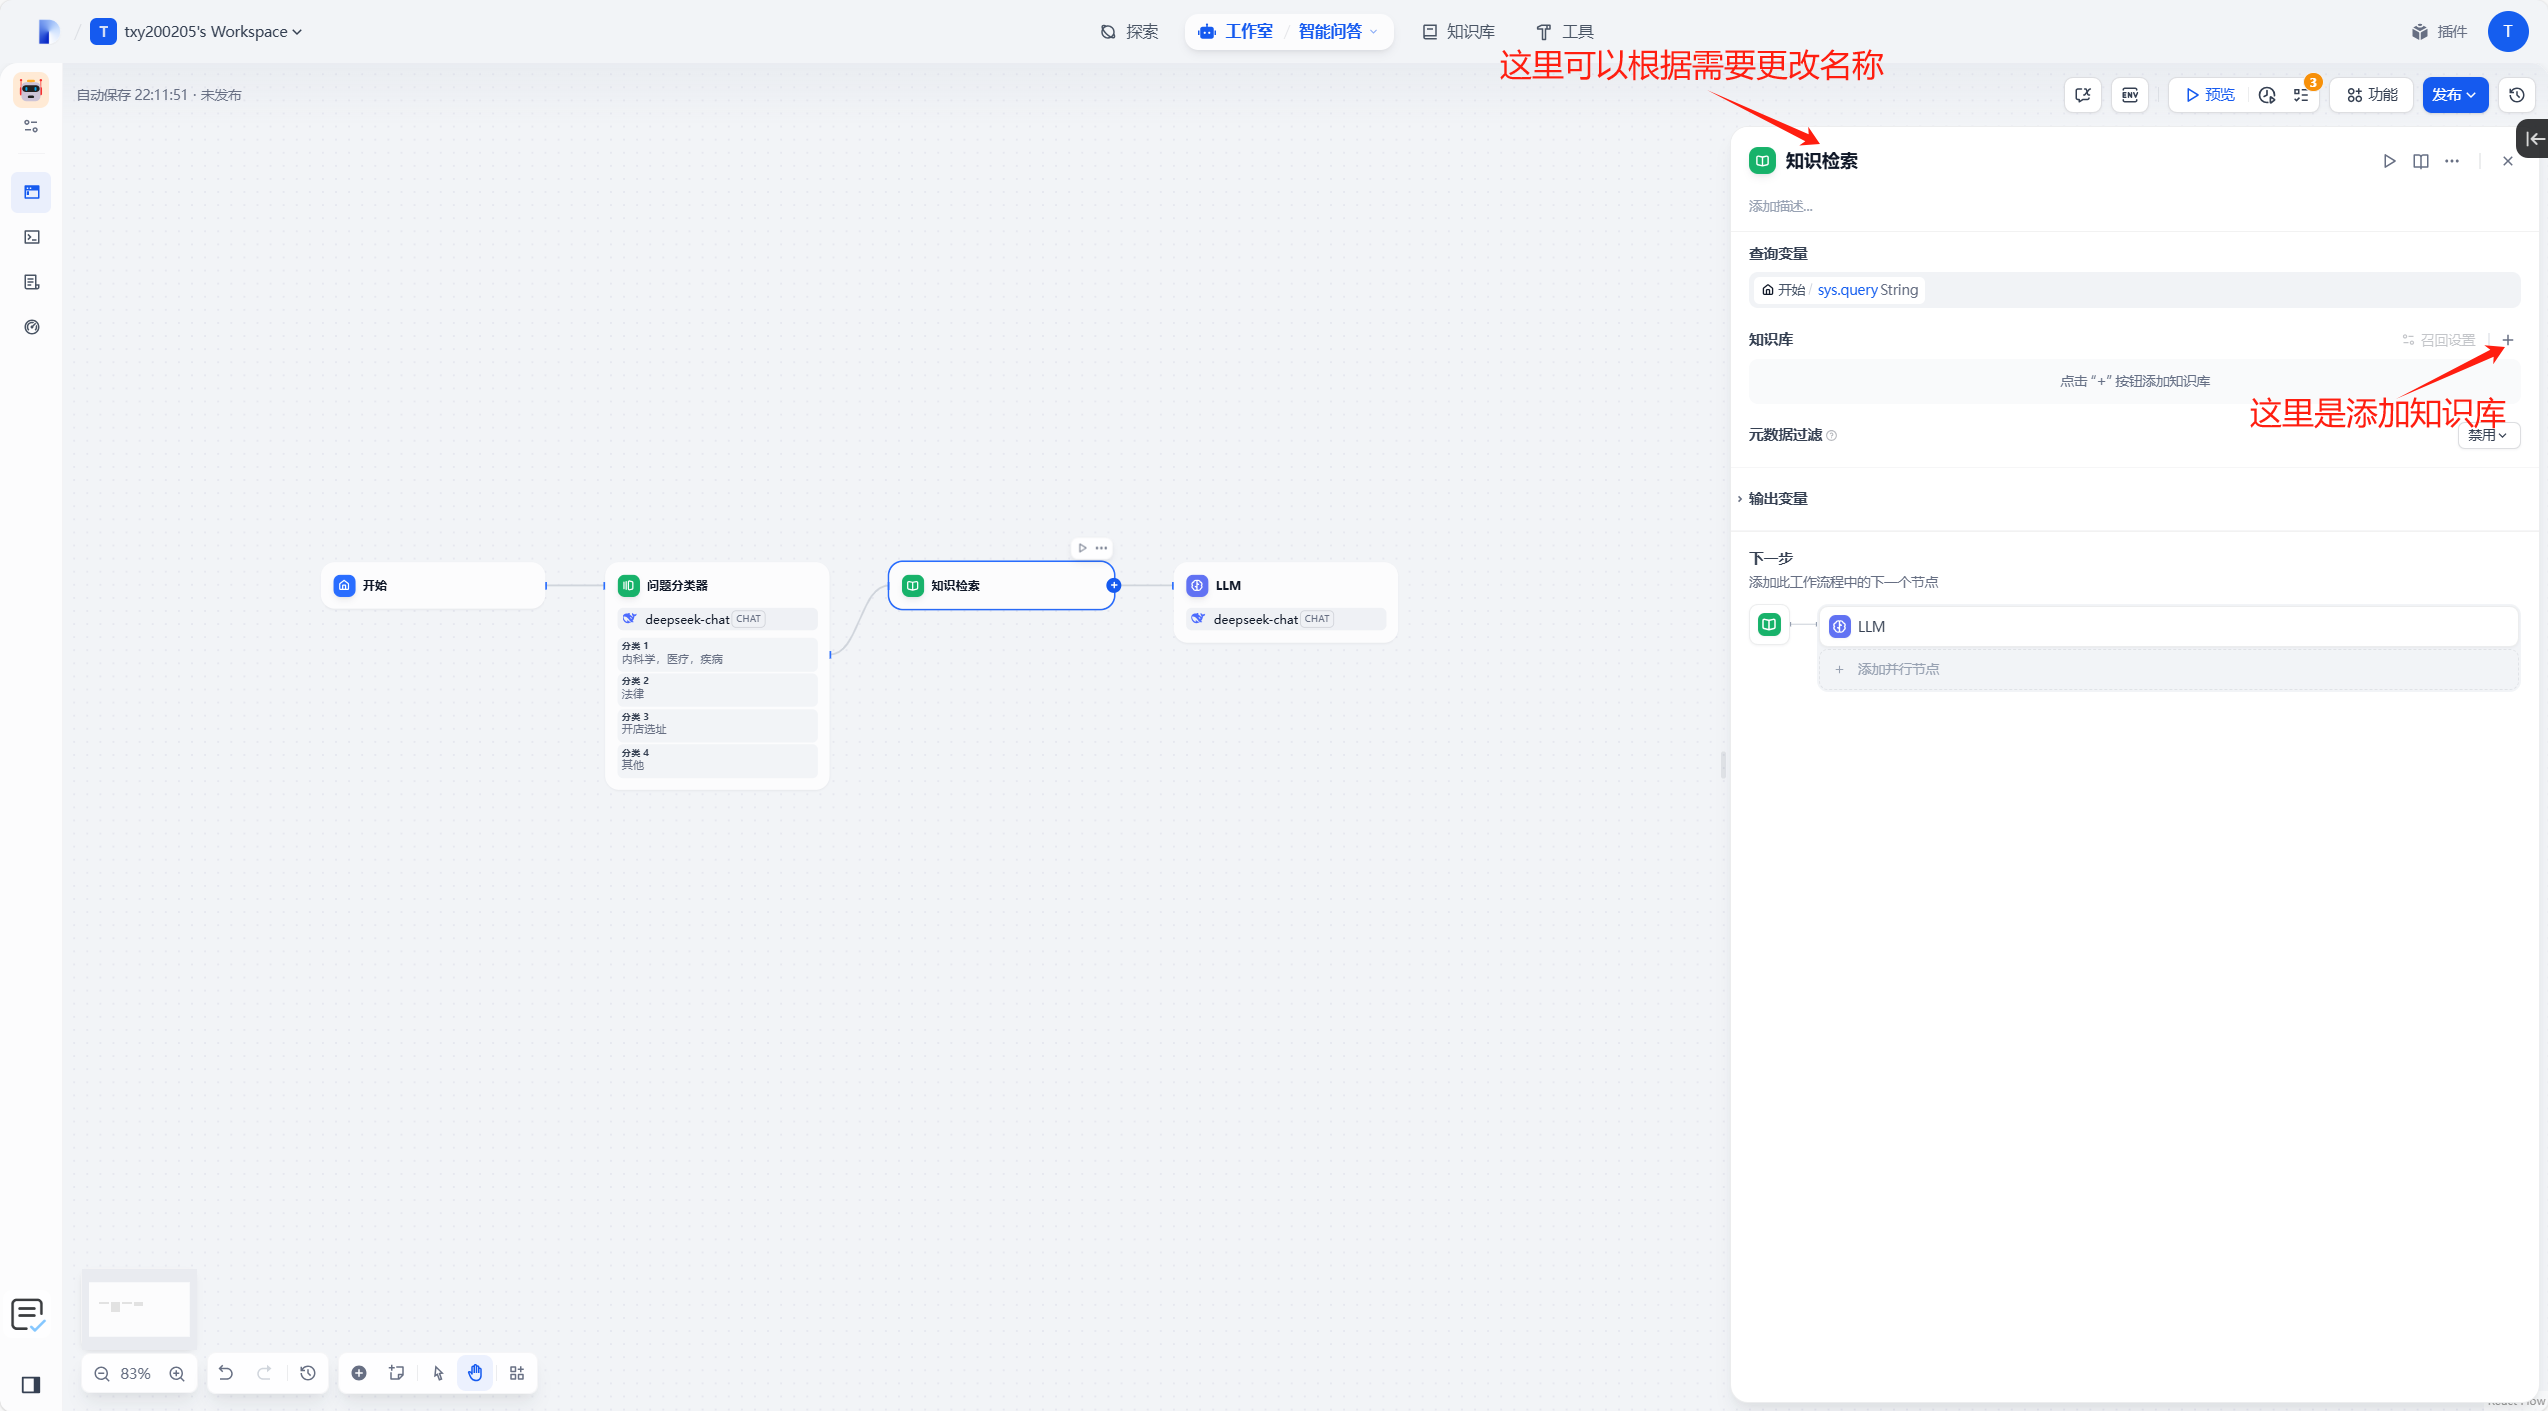The width and height of the screenshot is (2548, 1411).
Task: Switch to pointer selection mode
Action: pos(438,1373)
